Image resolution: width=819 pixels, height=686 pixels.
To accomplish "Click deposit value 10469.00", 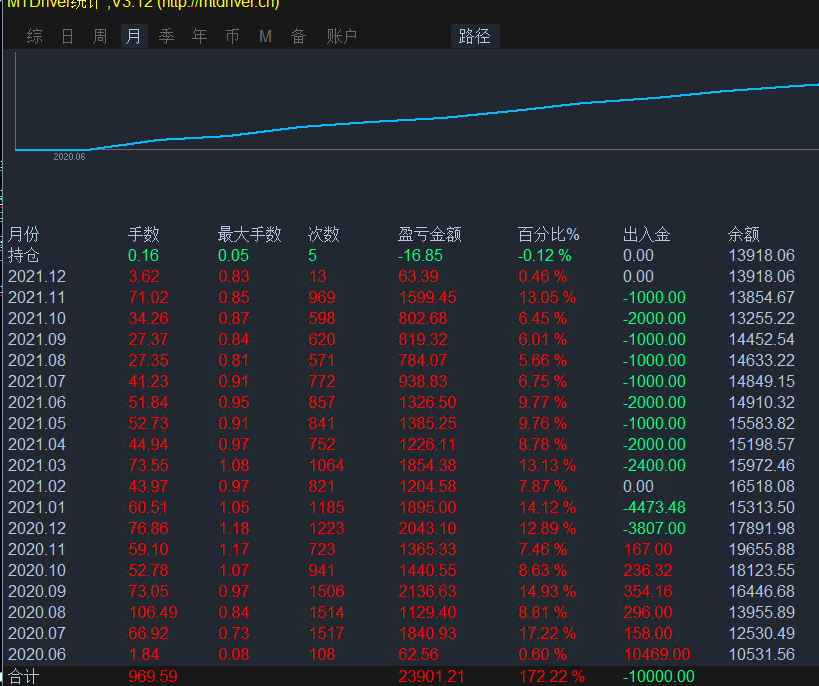I will point(657,654).
